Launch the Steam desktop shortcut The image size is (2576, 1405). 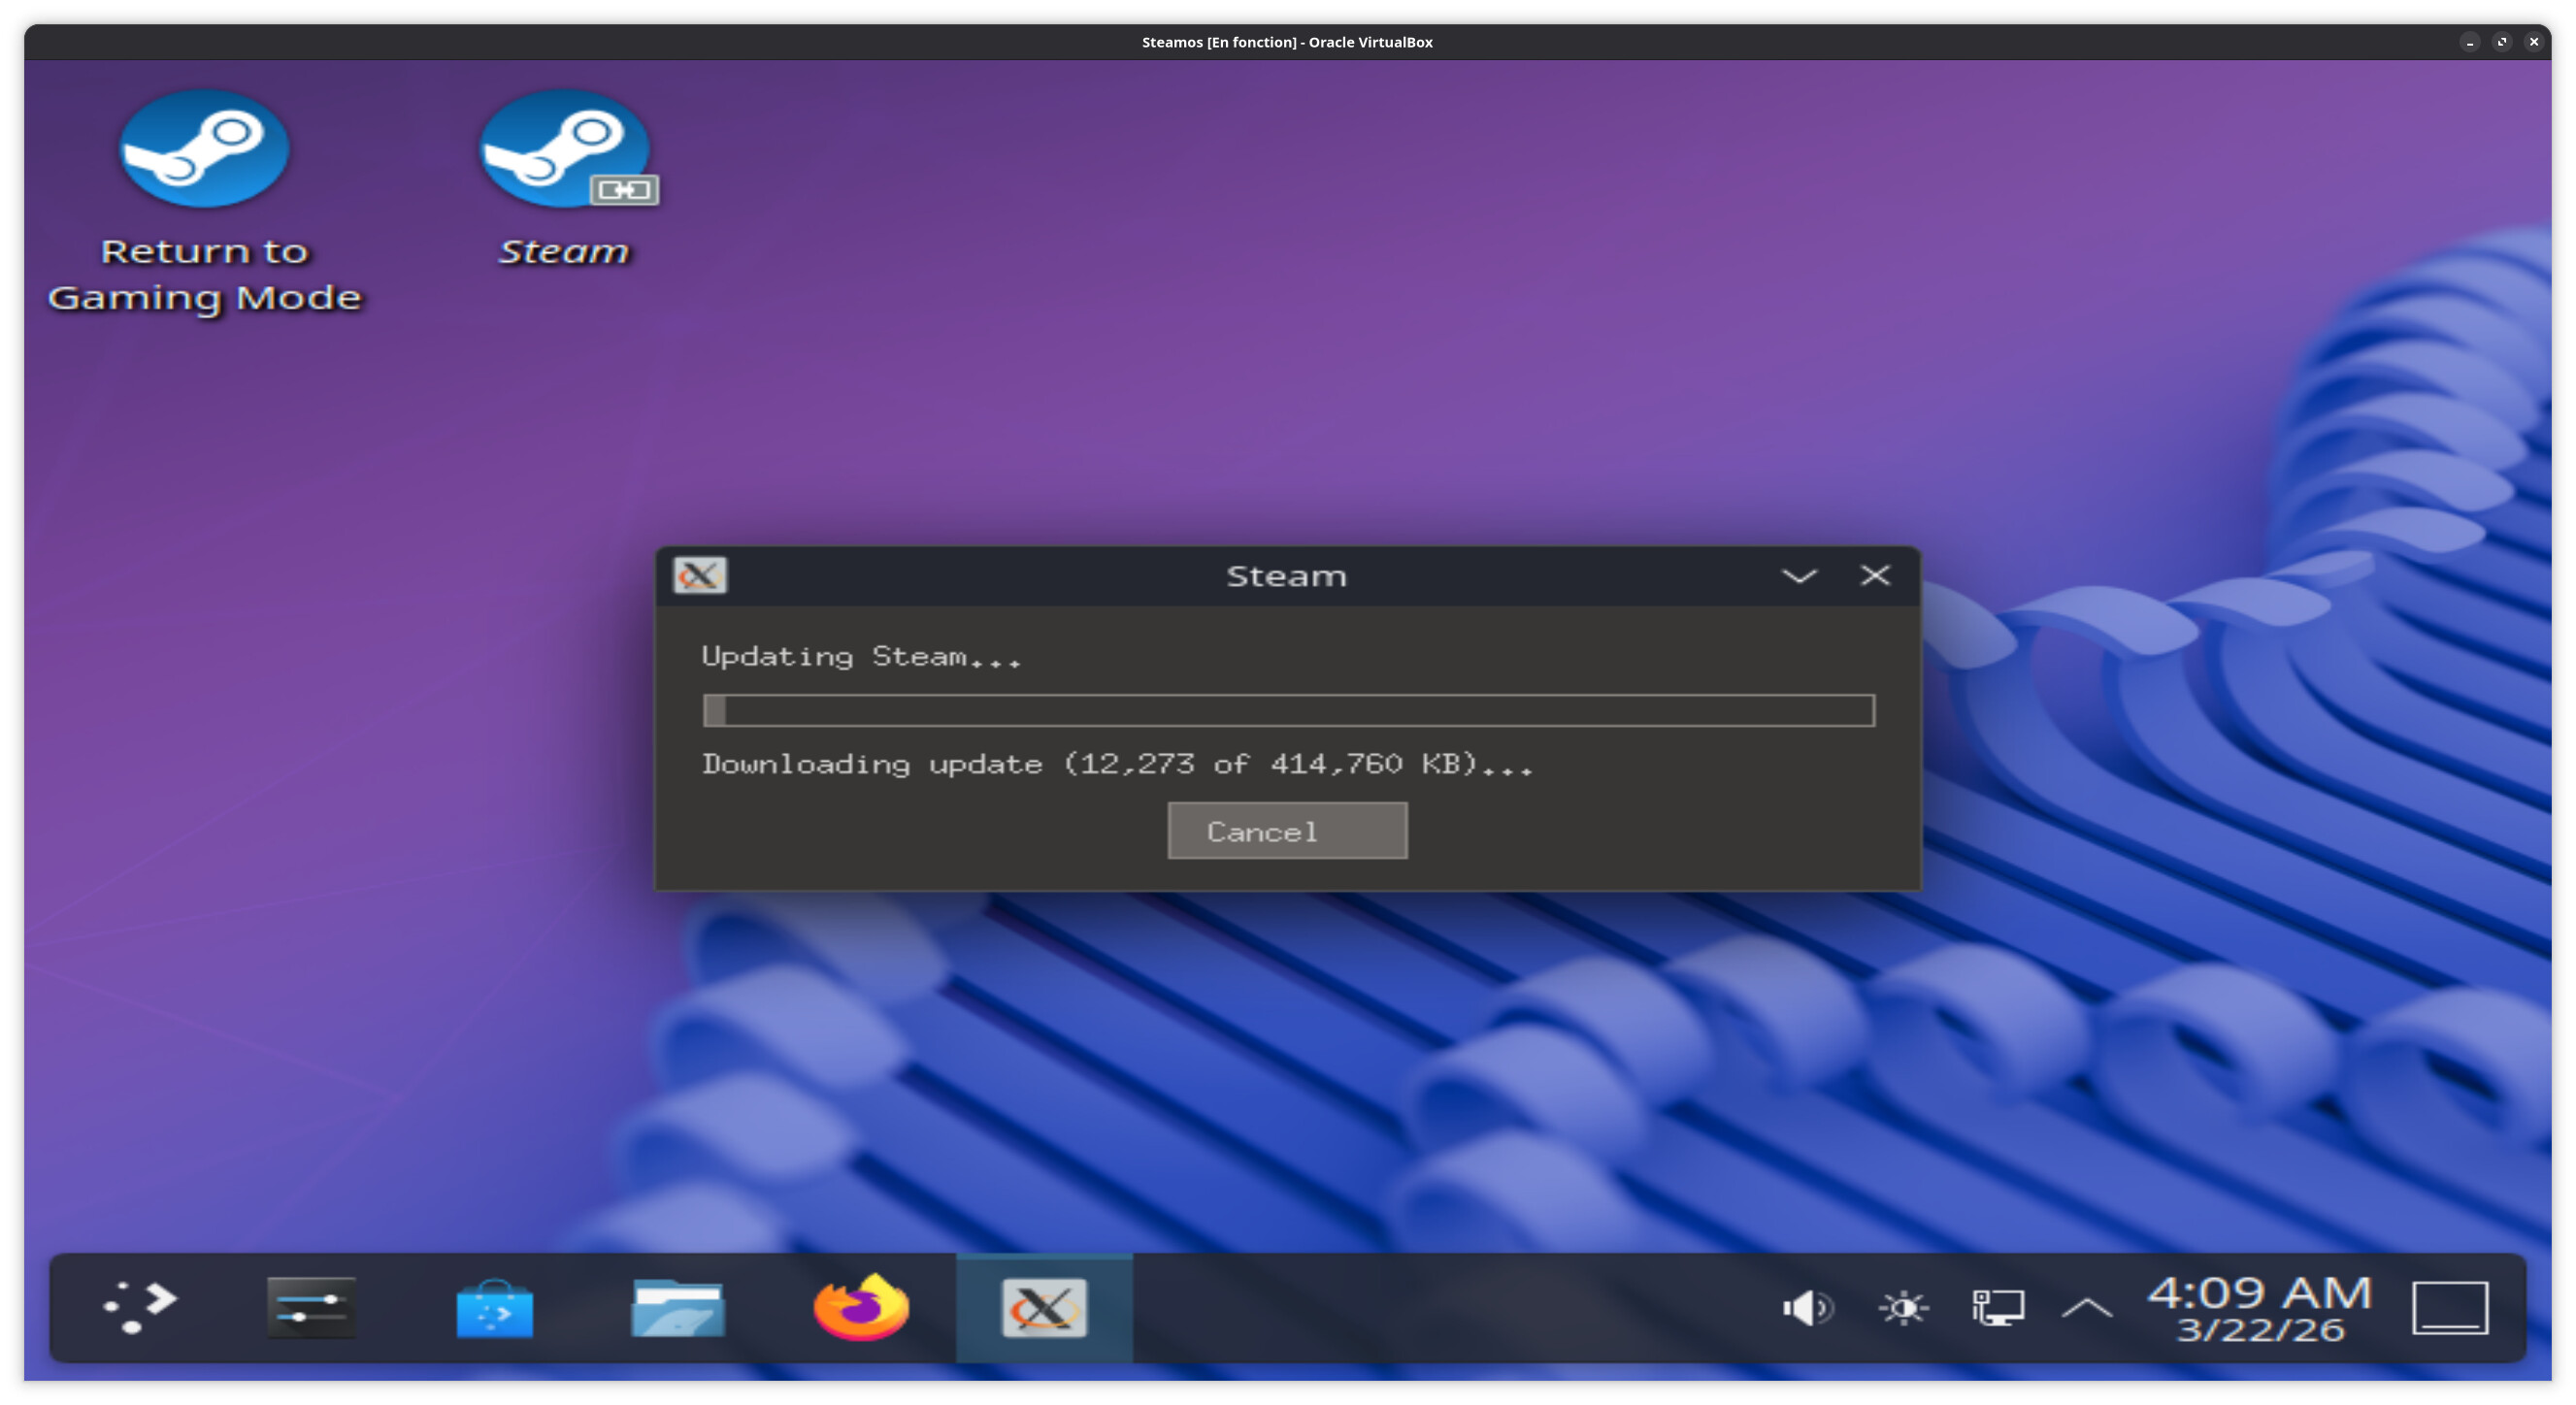coord(565,150)
